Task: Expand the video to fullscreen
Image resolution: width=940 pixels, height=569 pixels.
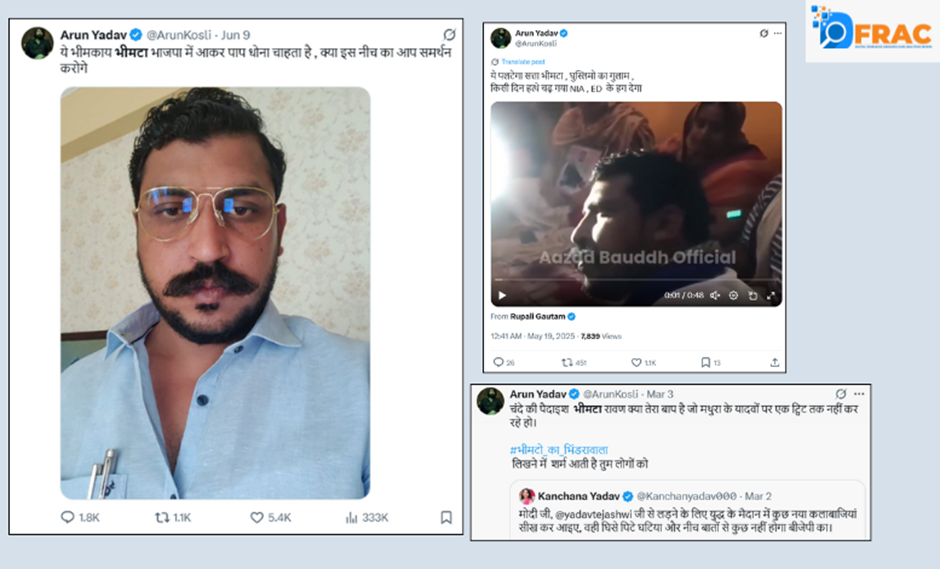Action: click(x=771, y=295)
